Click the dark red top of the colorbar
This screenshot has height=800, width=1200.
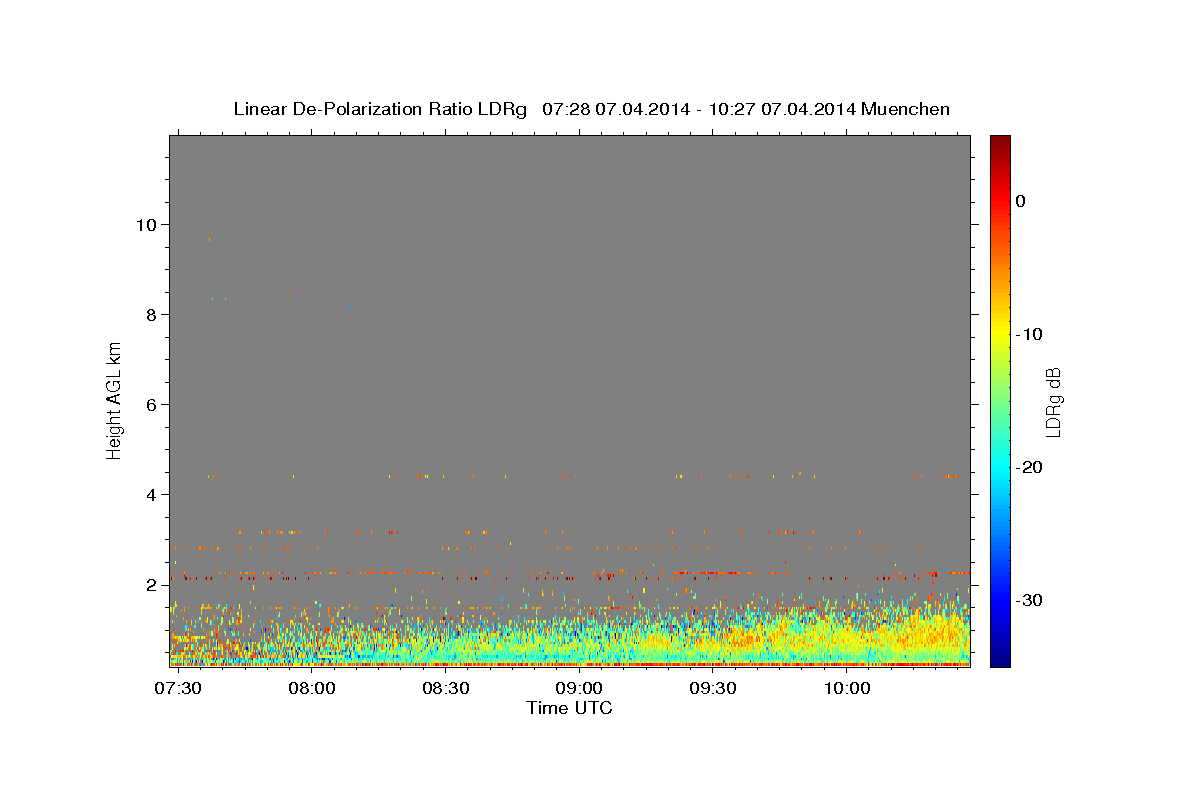(x=1000, y=142)
